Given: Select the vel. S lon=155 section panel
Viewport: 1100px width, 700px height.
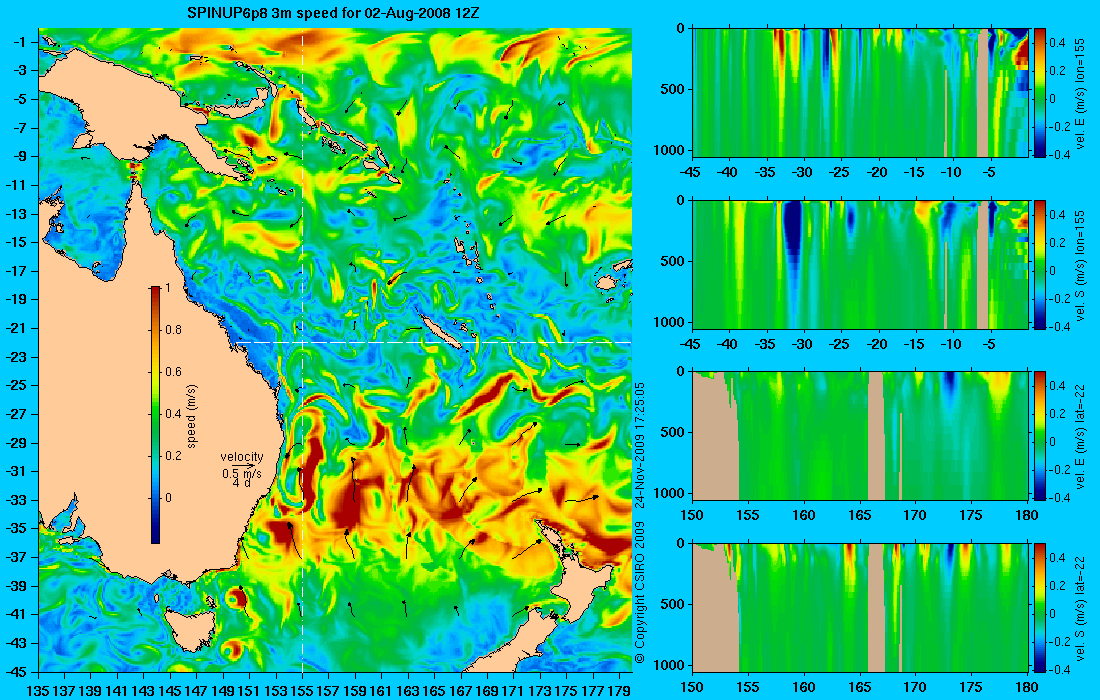Looking at the screenshot, I should tap(860, 264).
